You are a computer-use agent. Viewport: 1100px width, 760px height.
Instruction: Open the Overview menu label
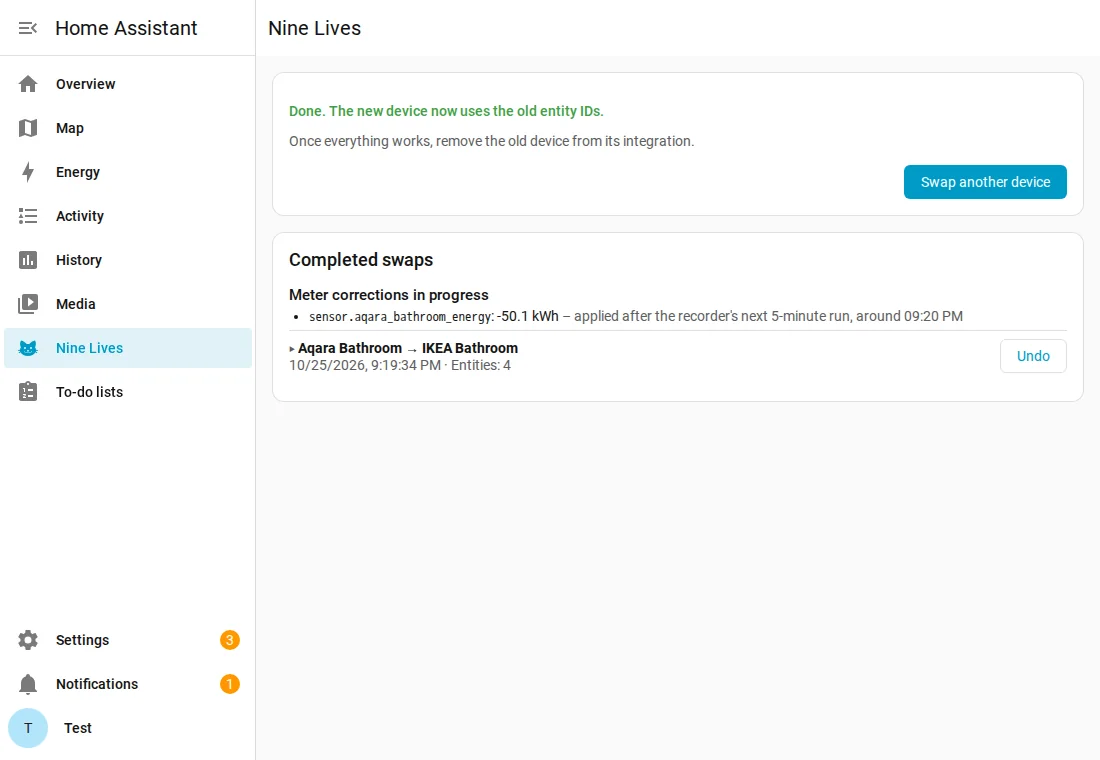(x=86, y=84)
